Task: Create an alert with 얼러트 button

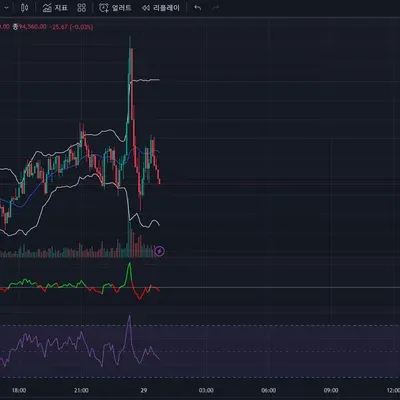Action: [115, 8]
